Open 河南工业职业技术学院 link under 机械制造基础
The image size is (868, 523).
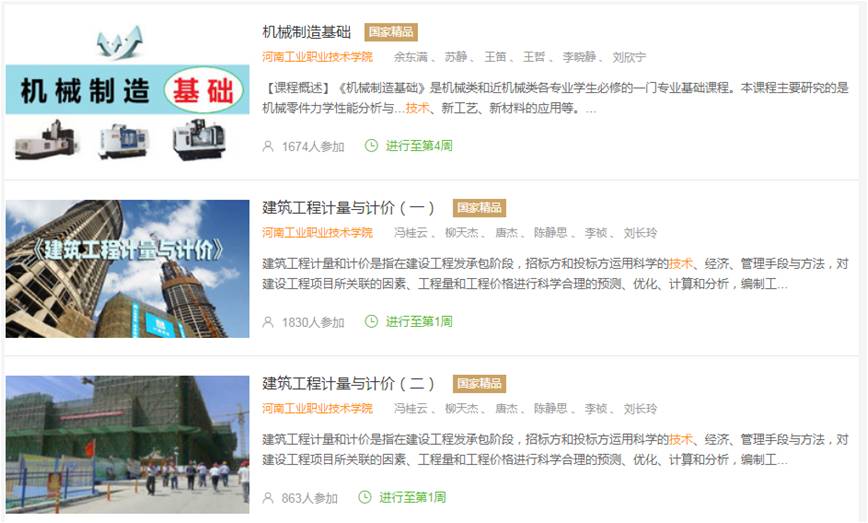[317, 57]
